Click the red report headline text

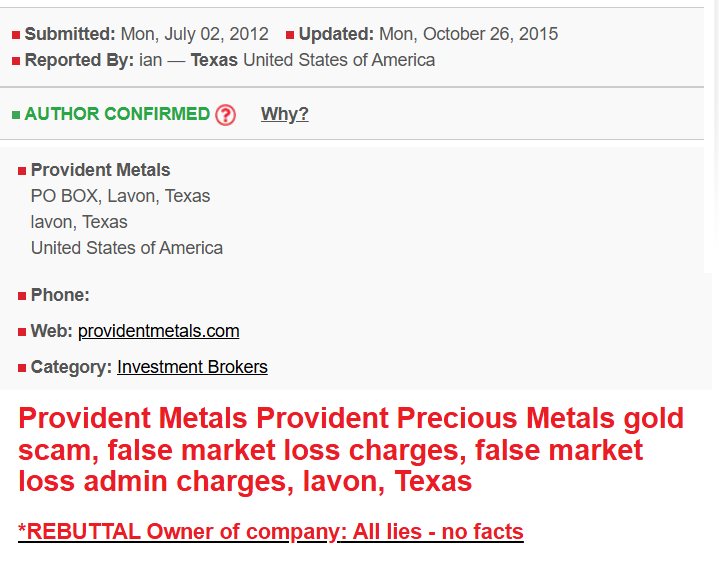(x=351, y=449)
